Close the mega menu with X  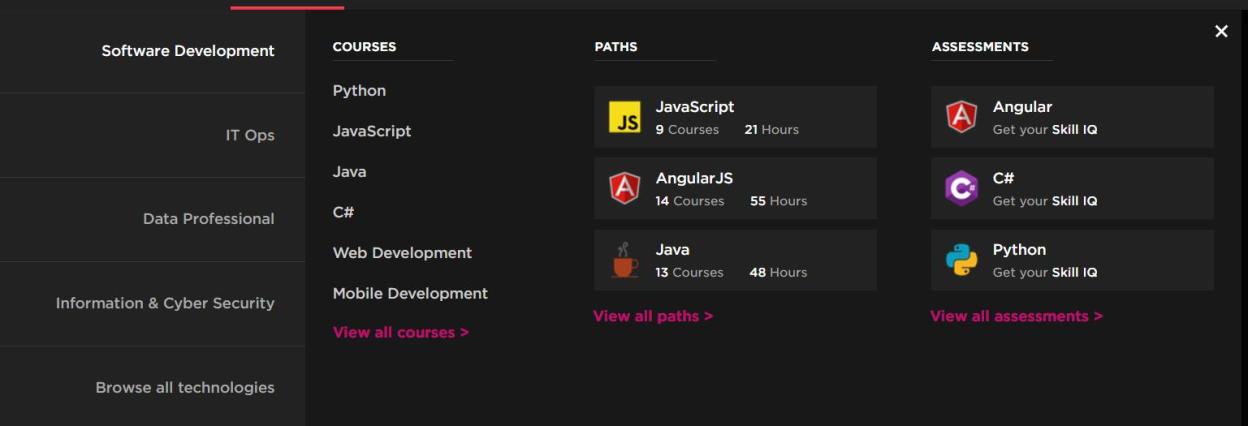1221,31
